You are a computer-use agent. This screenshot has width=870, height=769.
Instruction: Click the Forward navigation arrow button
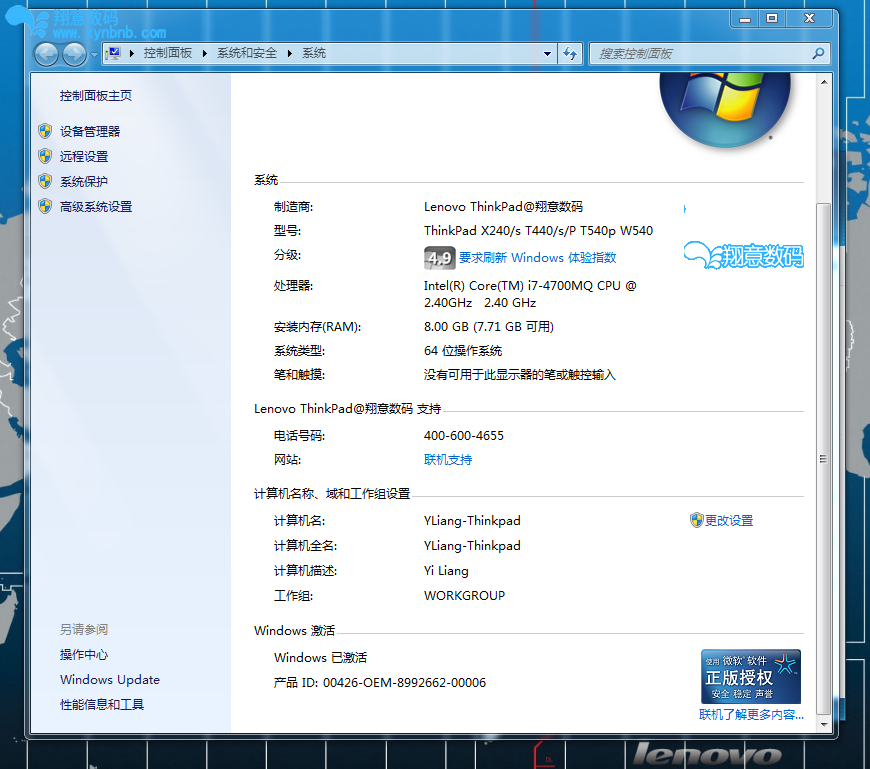point(74,54)
